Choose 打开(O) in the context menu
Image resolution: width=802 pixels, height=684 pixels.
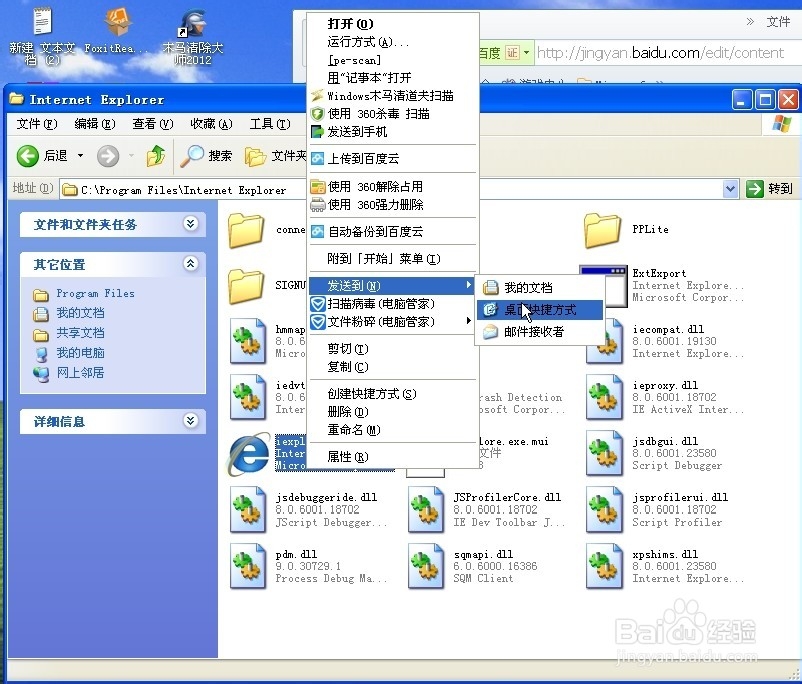tap(393, 24)
